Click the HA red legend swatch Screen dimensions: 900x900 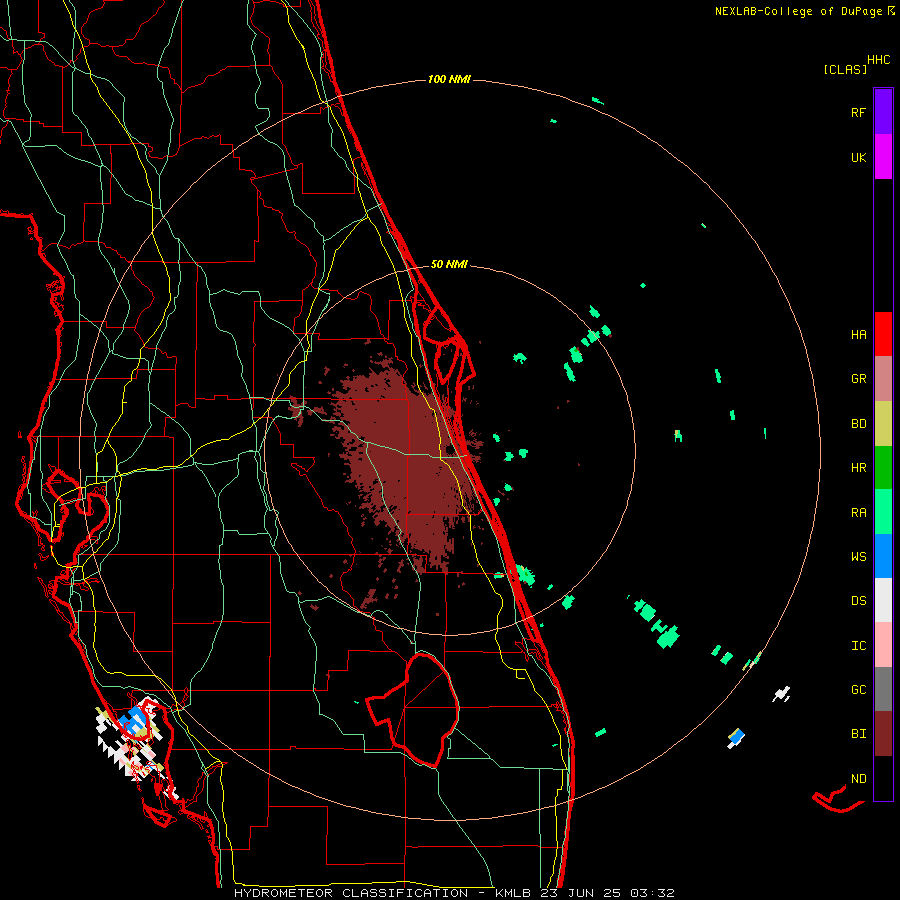(883, 334)
